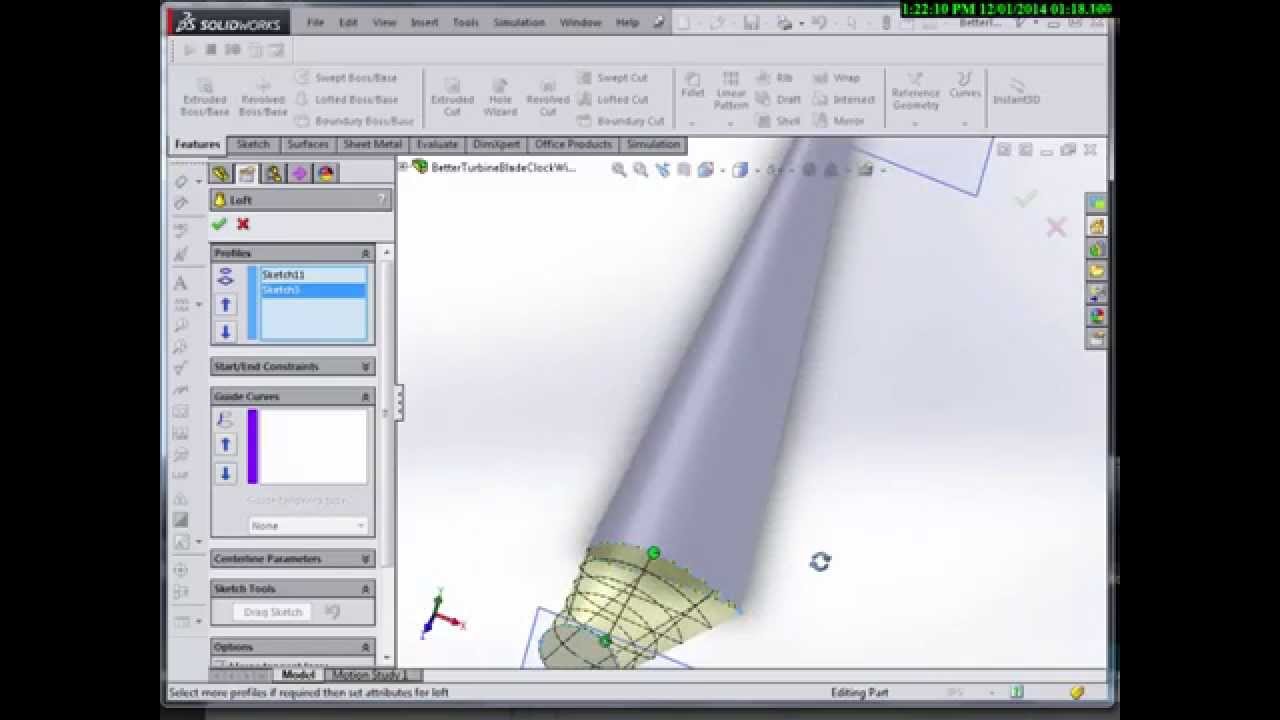1280x720 pixels.
Task: Click Draft tool
Action: click(779, 99)
